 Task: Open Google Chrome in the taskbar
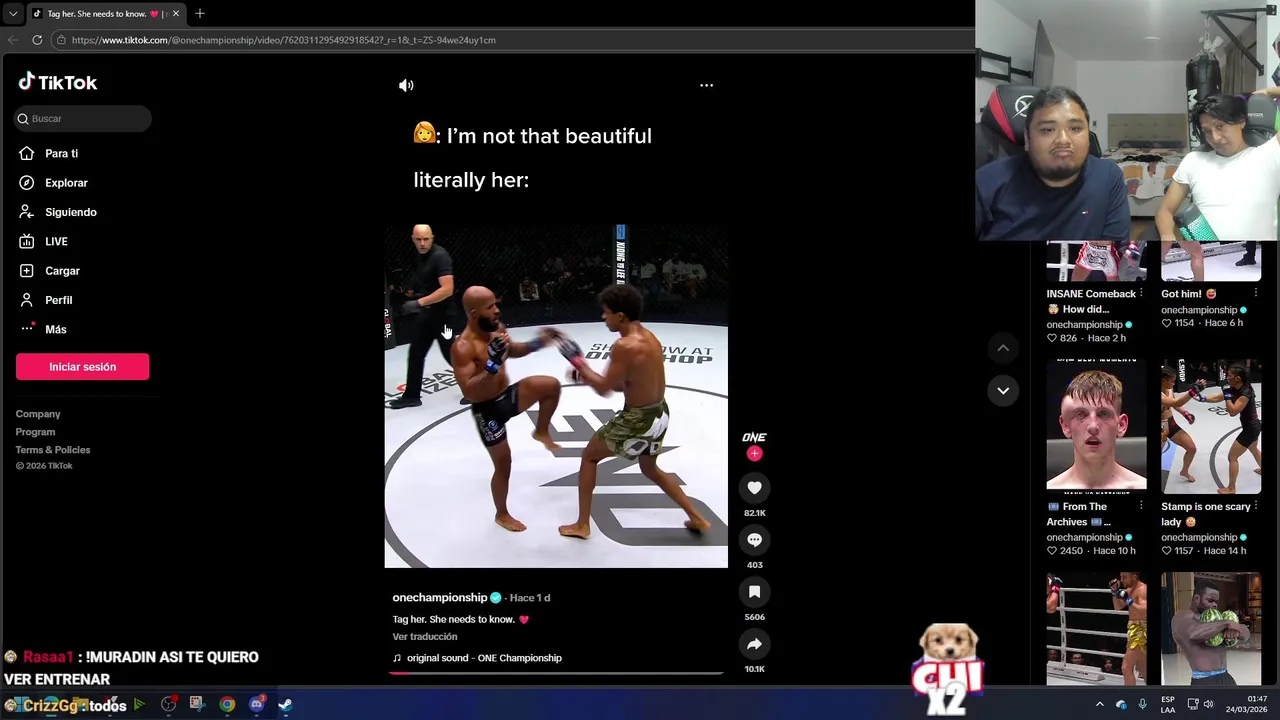coord(227,704)
